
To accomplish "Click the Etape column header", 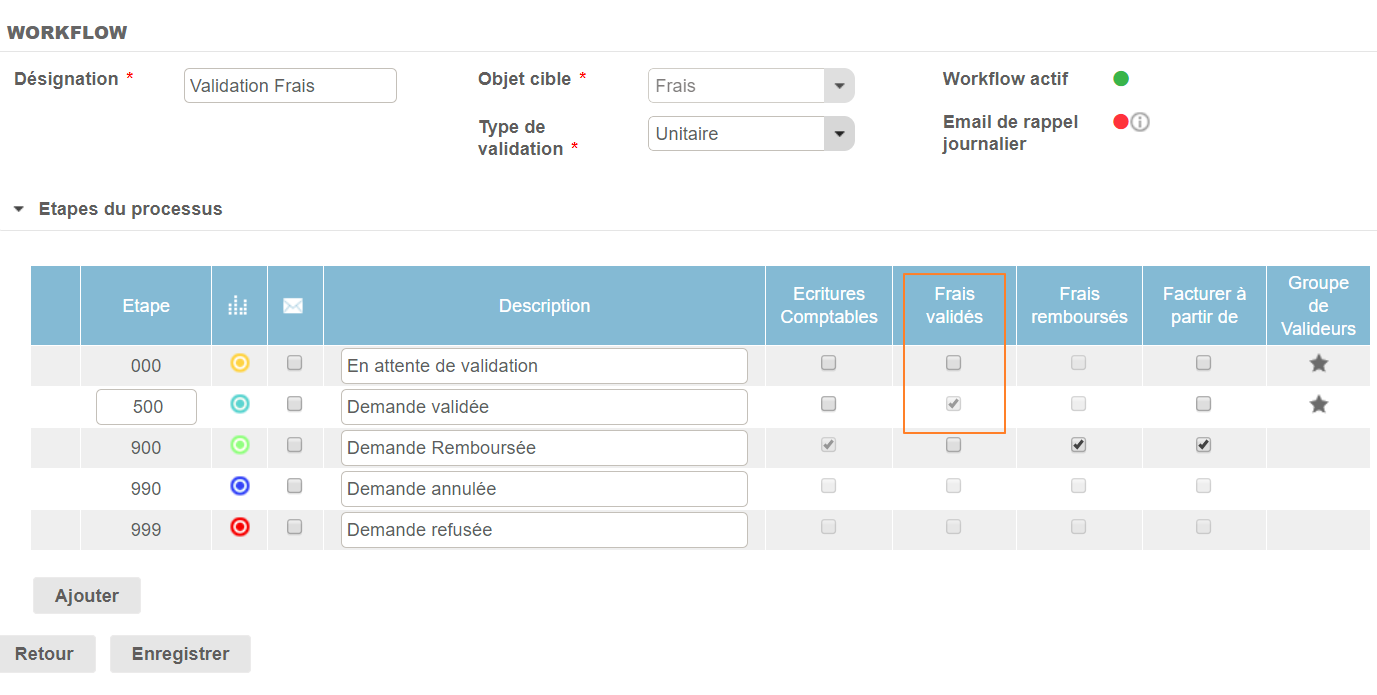I will click(x=146, y=306).
